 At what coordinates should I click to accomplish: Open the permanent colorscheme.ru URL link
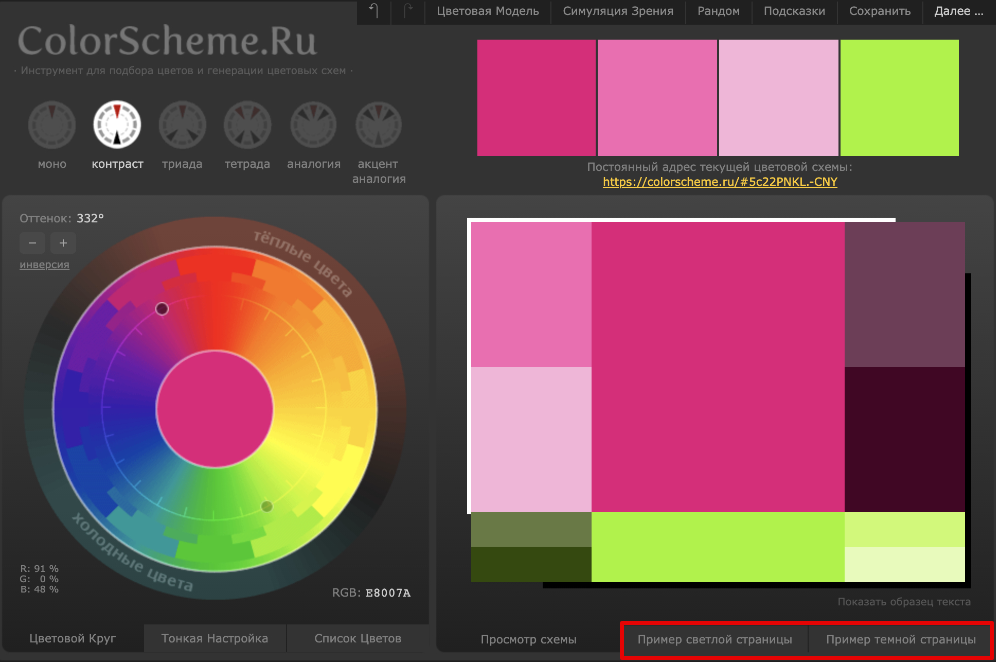click(x=719, y=183)
